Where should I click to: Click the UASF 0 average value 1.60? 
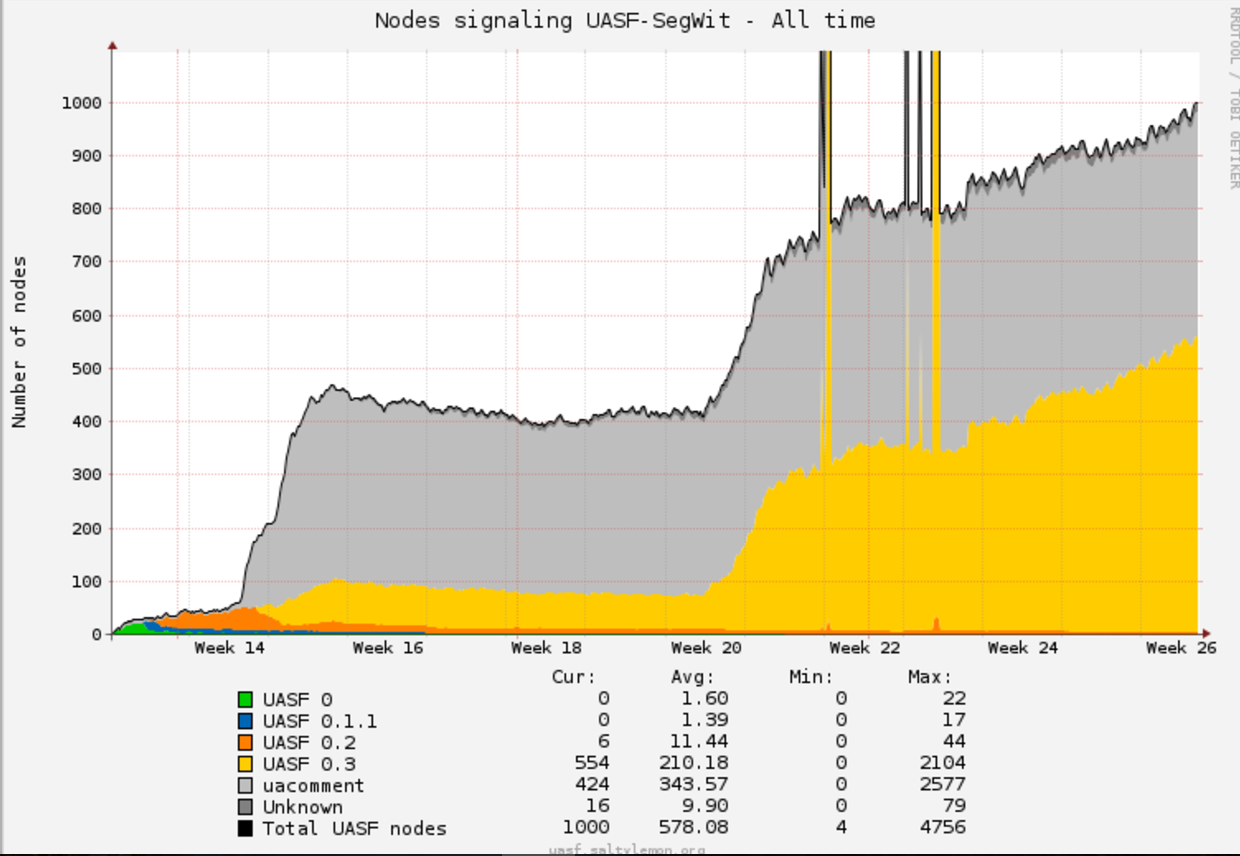[x=707, y=699]
